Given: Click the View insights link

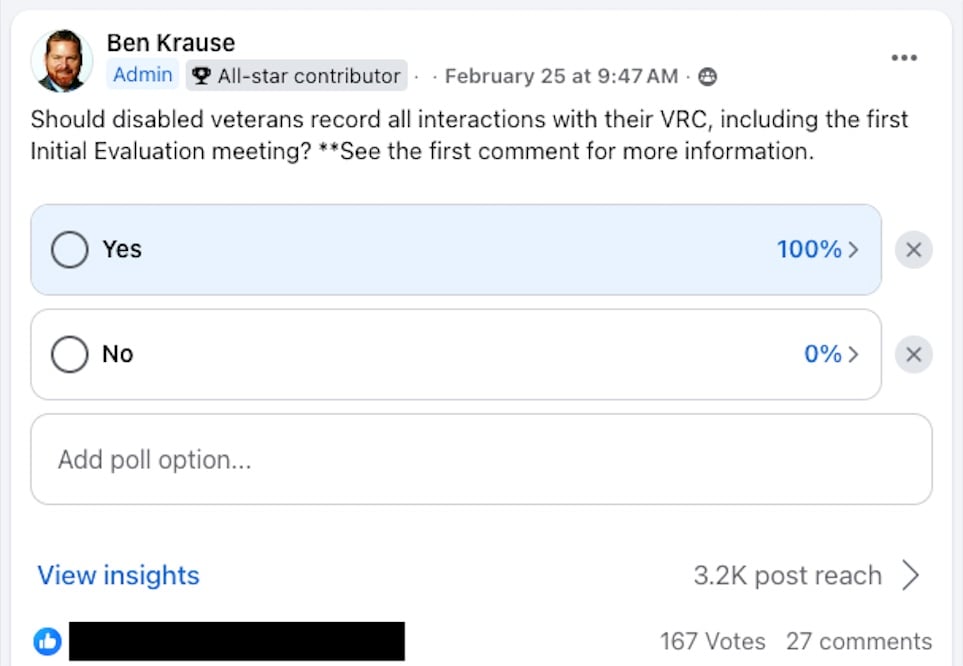Looking at the screenshot, I should [118, 575].
